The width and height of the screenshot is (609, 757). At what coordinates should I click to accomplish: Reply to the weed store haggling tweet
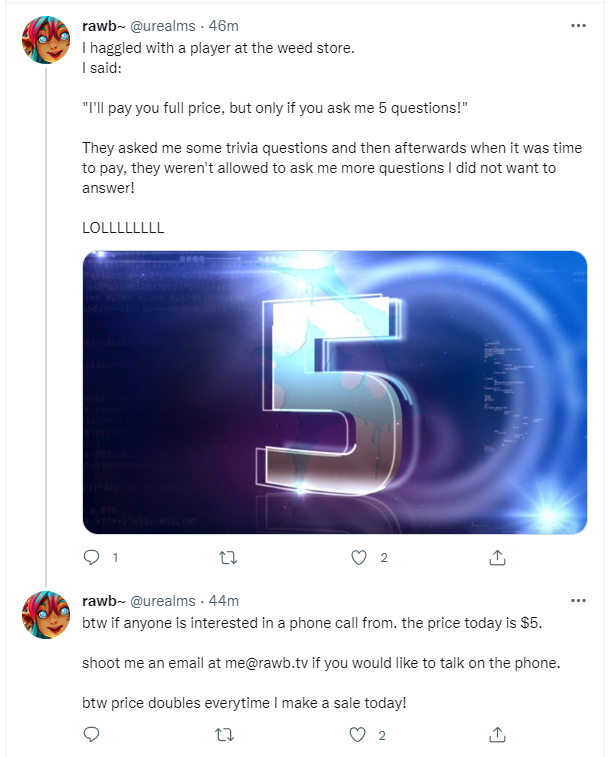tap(92, 558)
